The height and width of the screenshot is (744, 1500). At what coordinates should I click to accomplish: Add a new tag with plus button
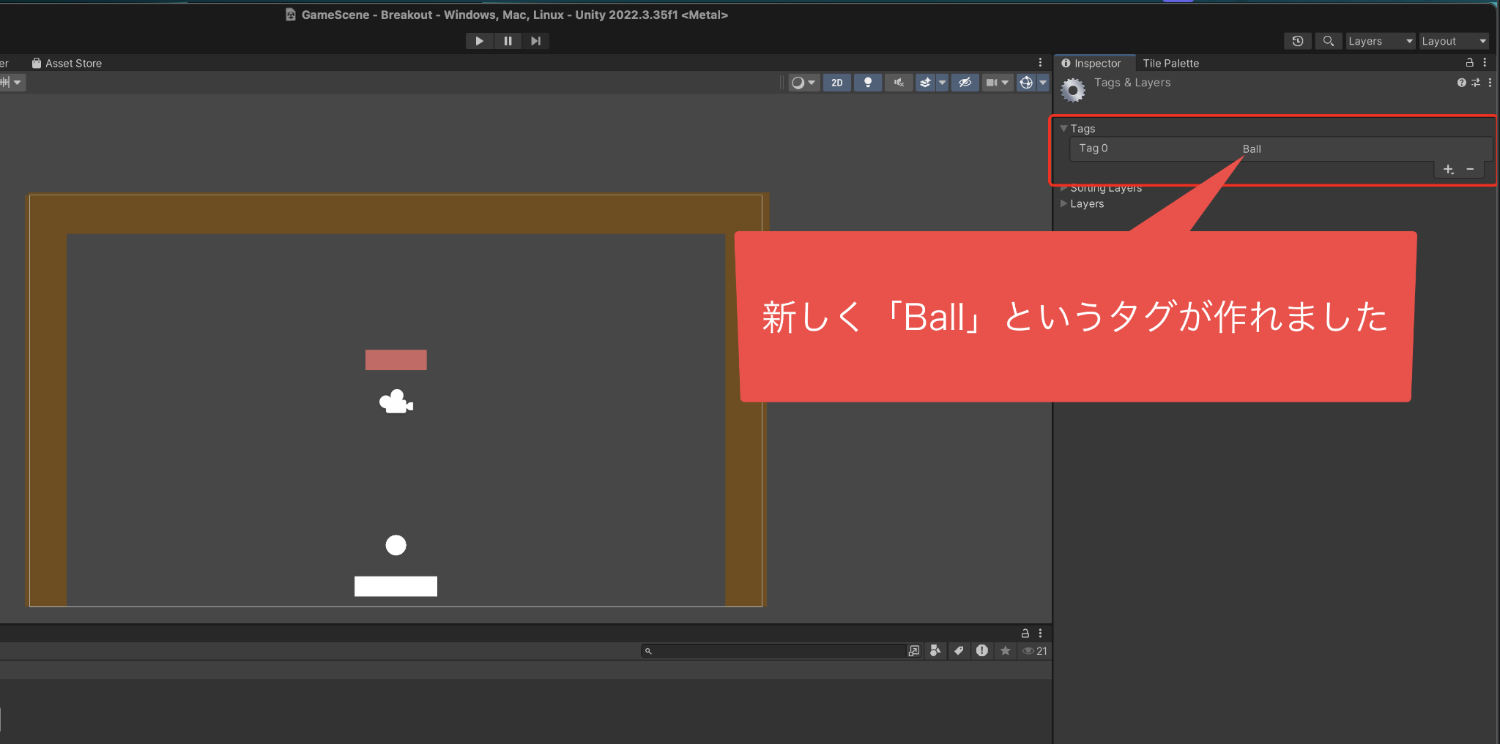point(1448,170)
